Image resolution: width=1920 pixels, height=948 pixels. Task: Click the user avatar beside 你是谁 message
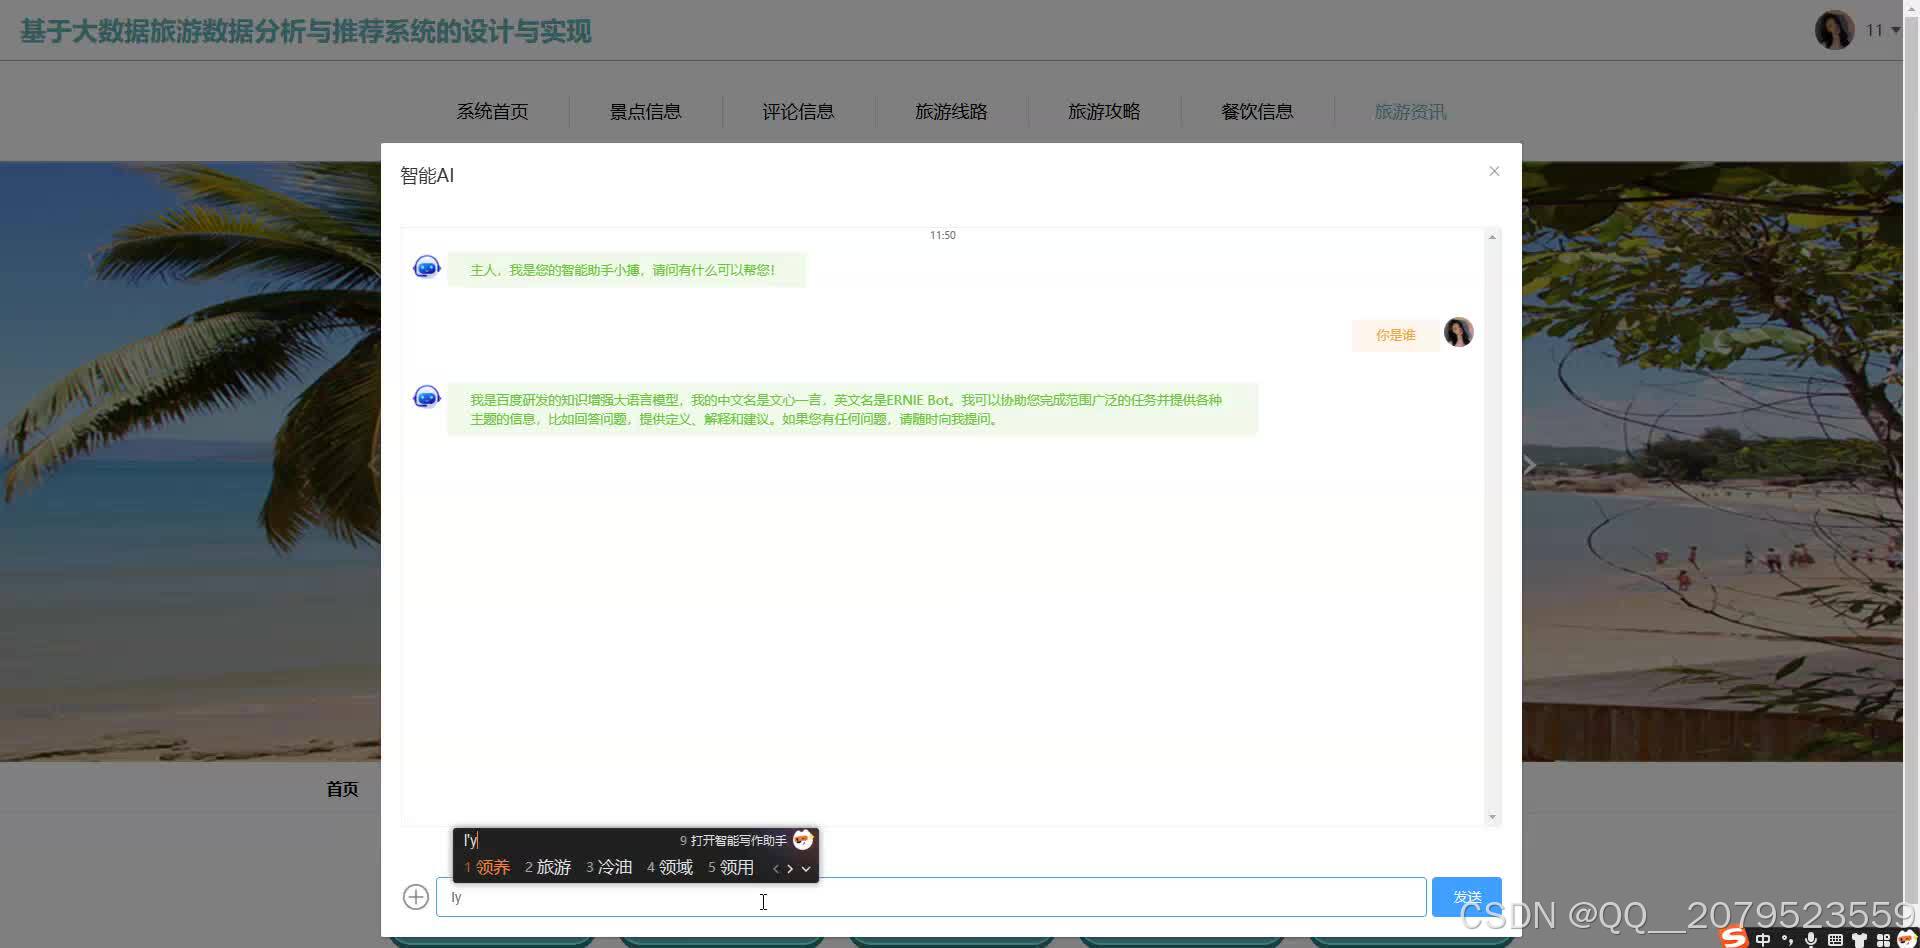click(x=1458, y=332)
